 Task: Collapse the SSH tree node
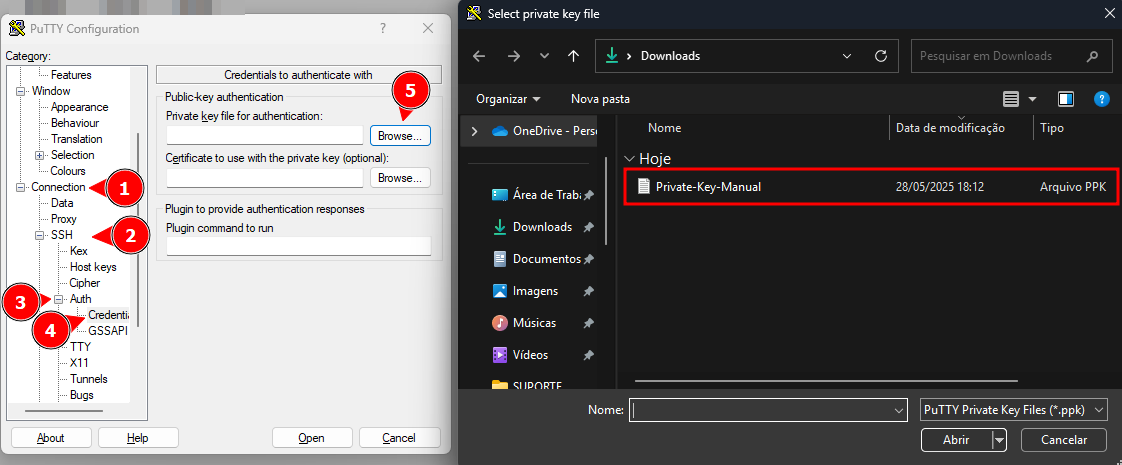39,235
